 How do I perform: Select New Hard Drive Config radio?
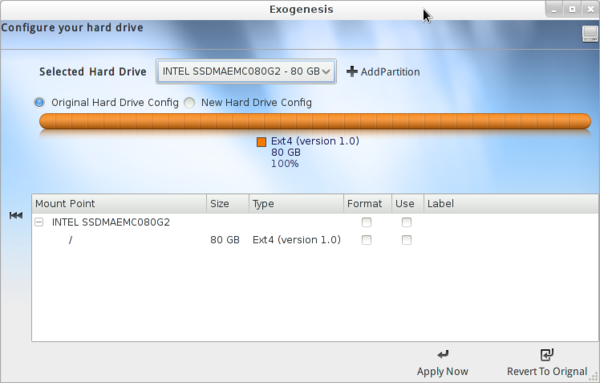(x=189, y=103)
